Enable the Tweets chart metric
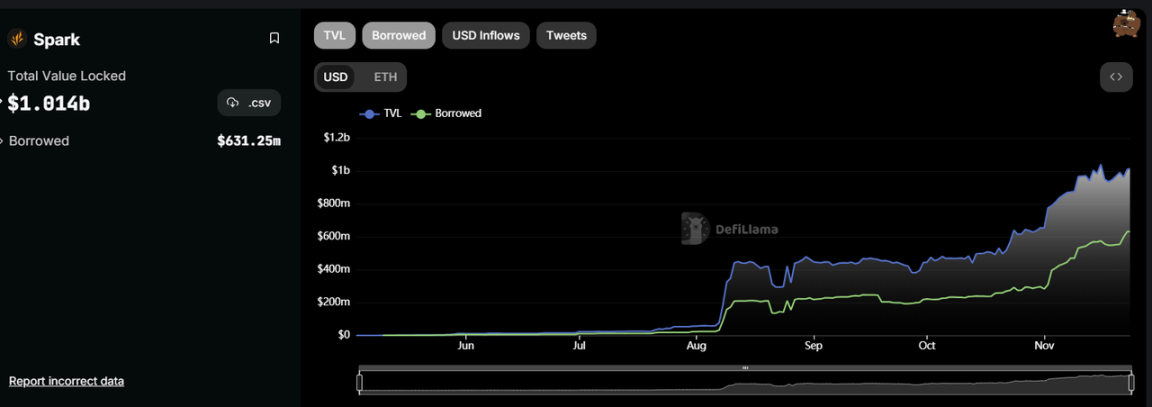Screen dimensions: 1152x407 click(x=566, y=36)
